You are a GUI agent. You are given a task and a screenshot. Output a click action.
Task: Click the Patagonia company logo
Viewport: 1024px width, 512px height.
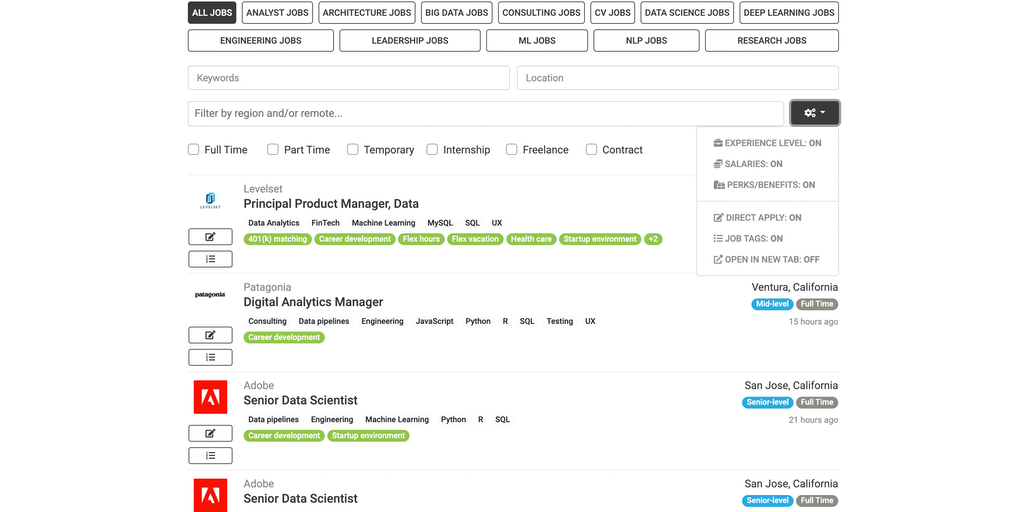tap(210, 295)
